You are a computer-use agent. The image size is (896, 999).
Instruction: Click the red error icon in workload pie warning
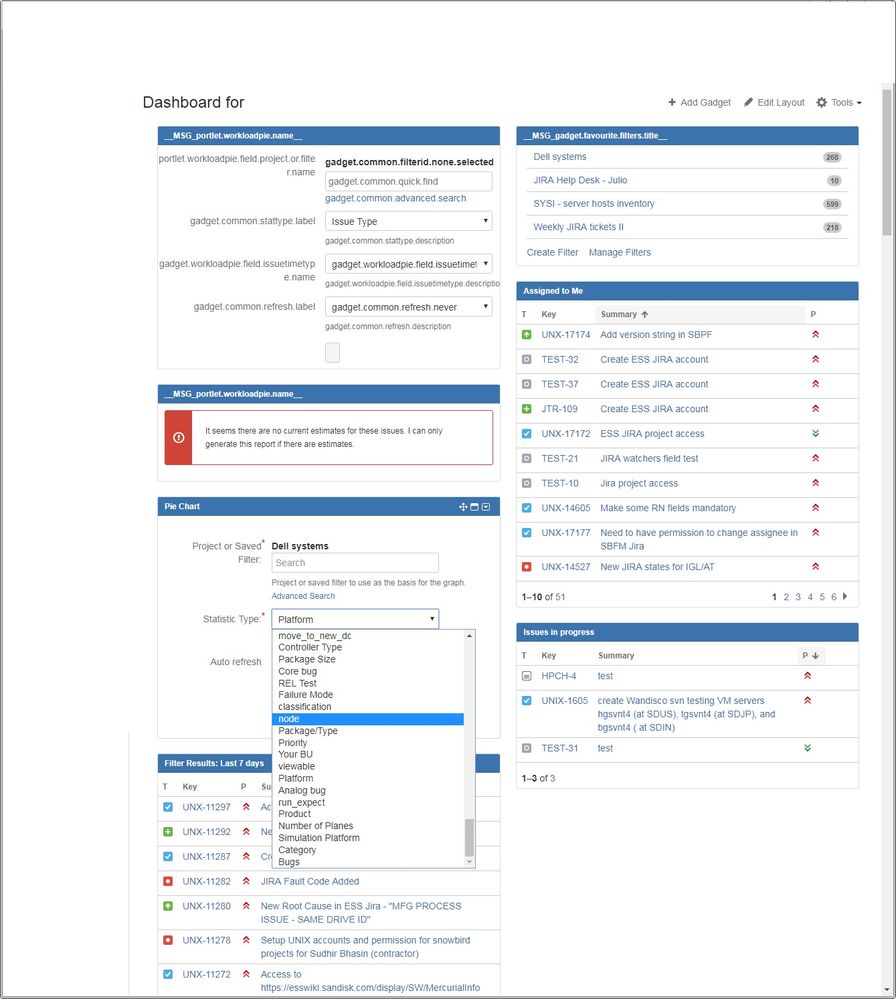[178, 437]
